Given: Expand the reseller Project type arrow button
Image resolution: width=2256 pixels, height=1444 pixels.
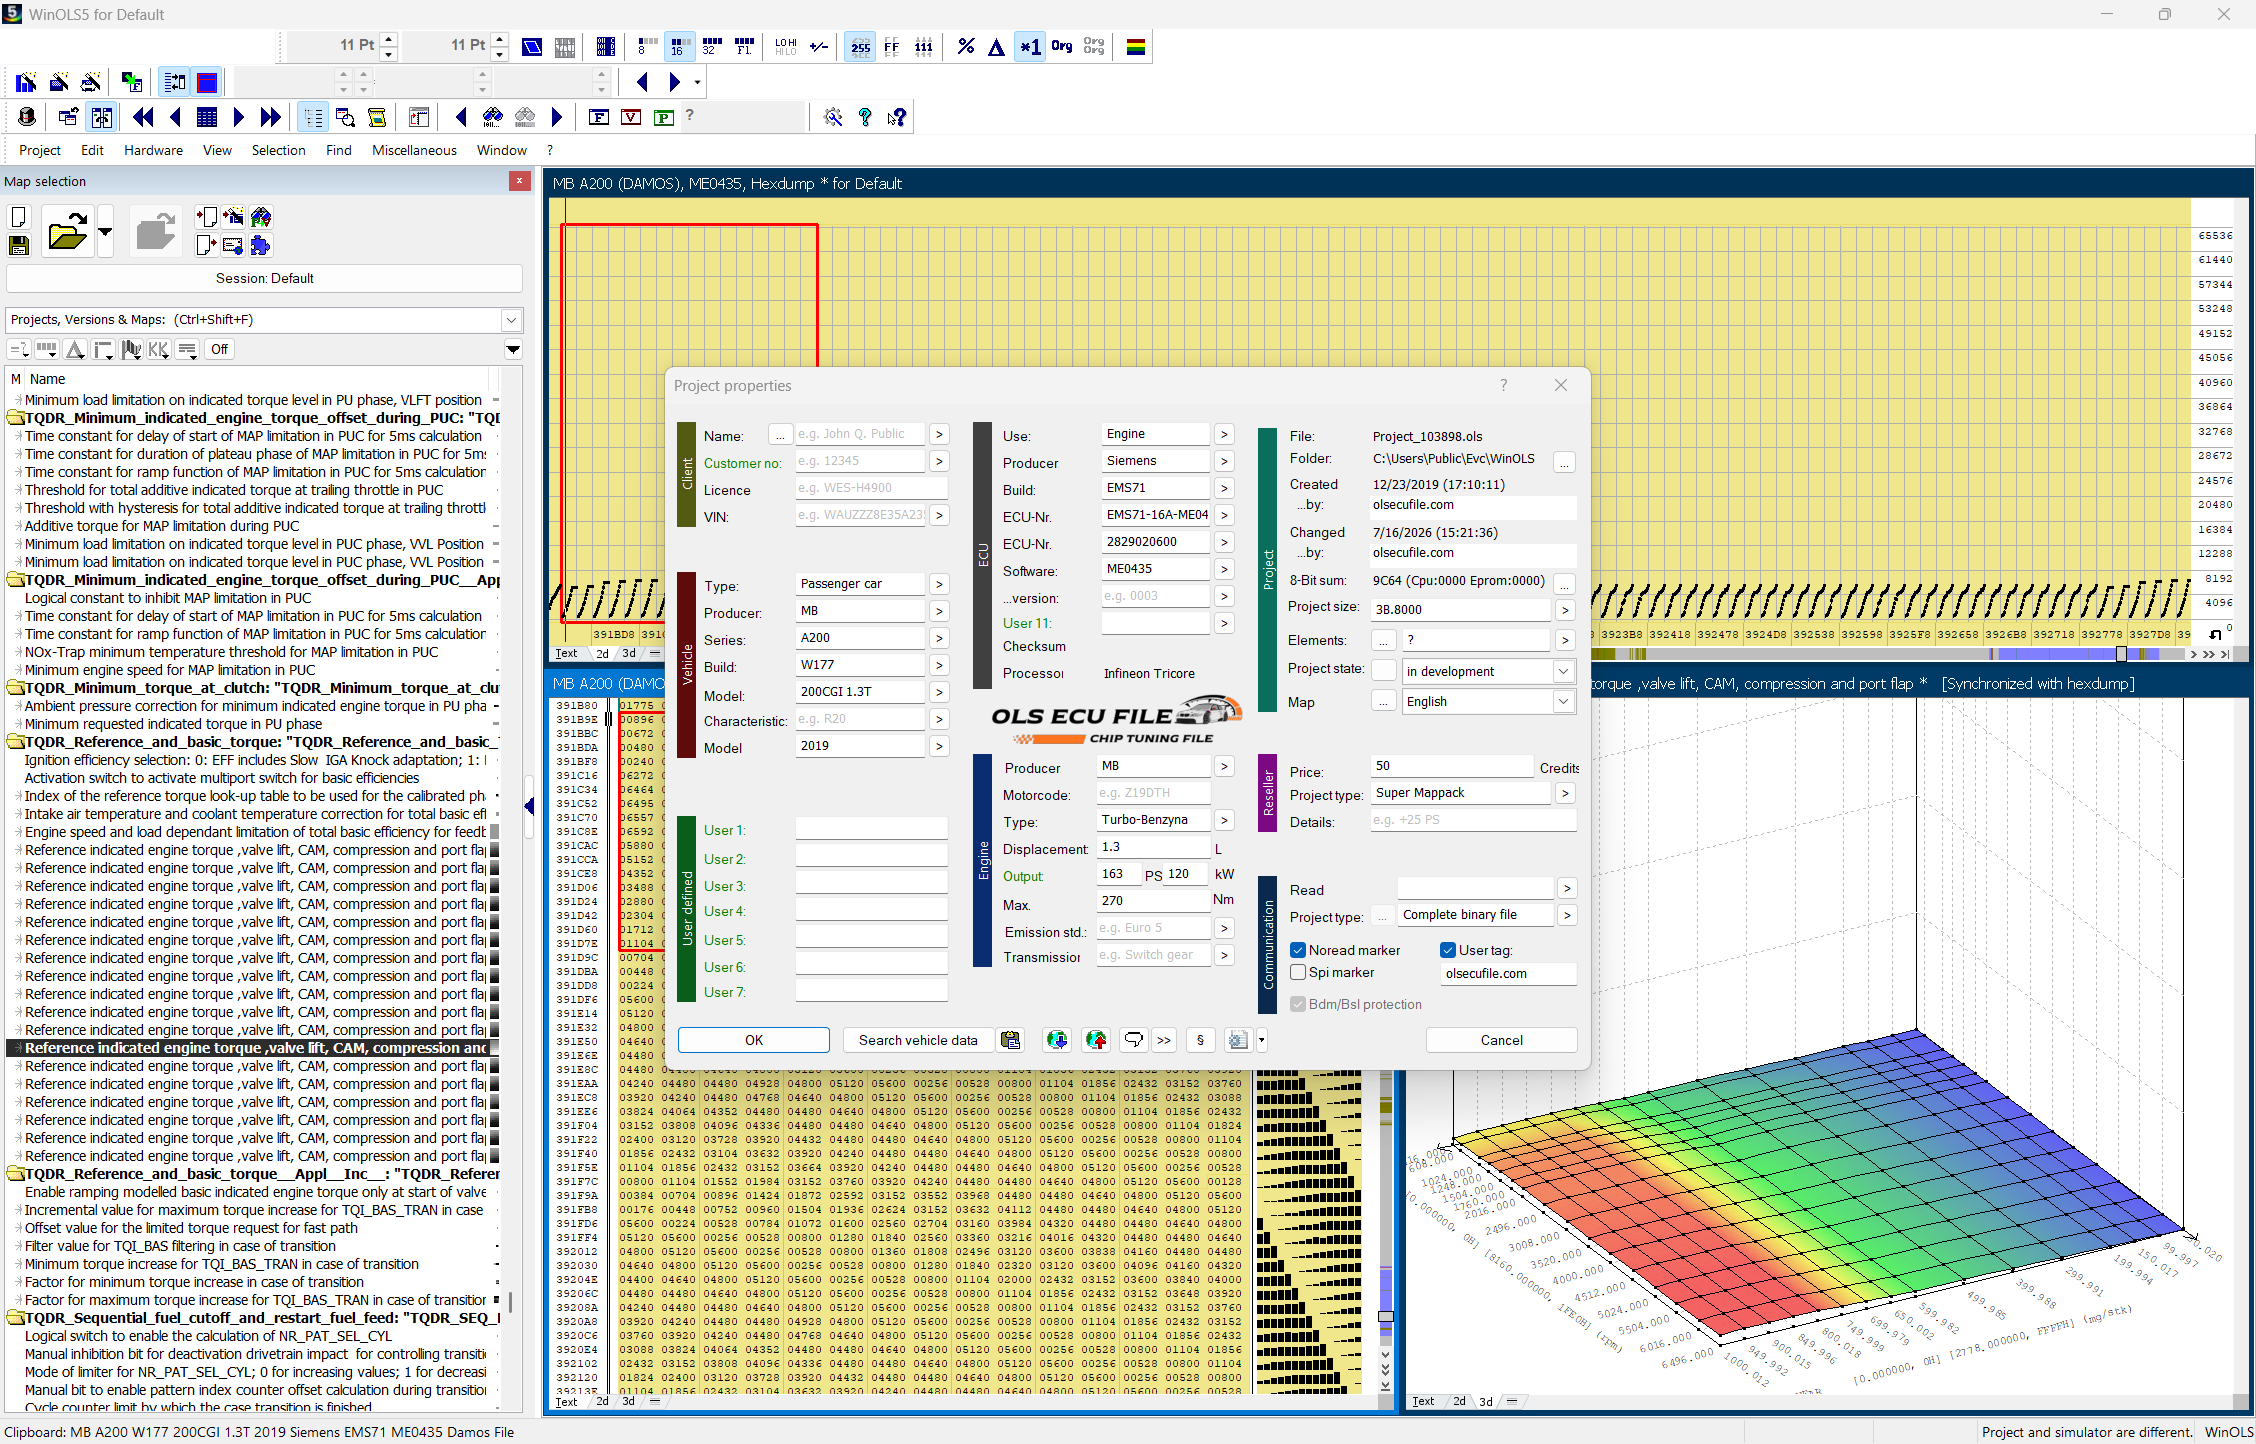Looking at the screenshot, I should [1565, 793].
